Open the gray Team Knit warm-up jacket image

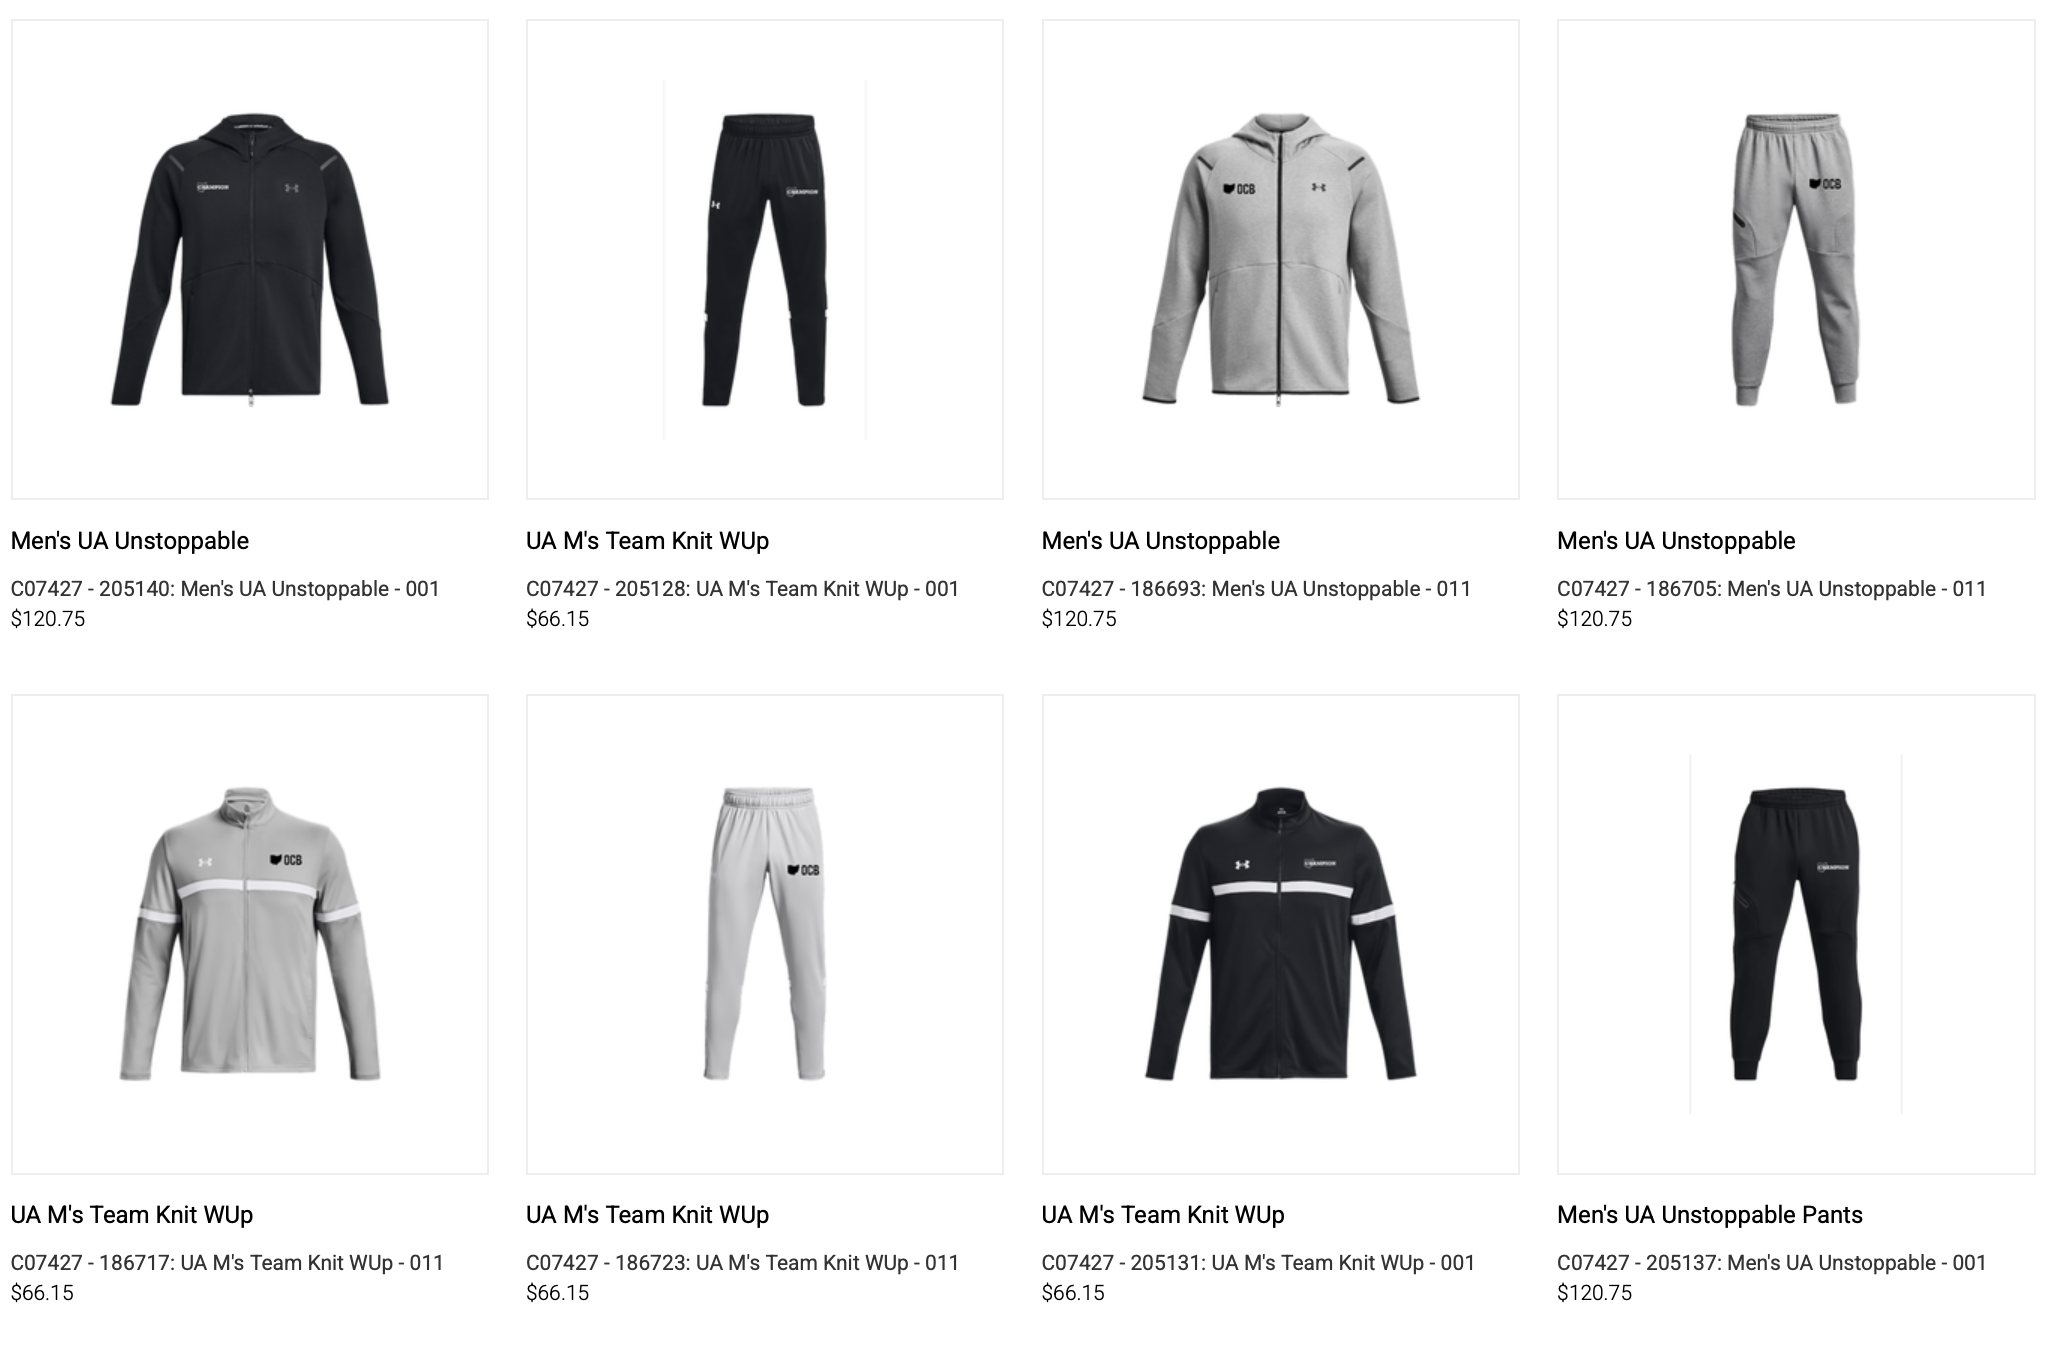250,934
